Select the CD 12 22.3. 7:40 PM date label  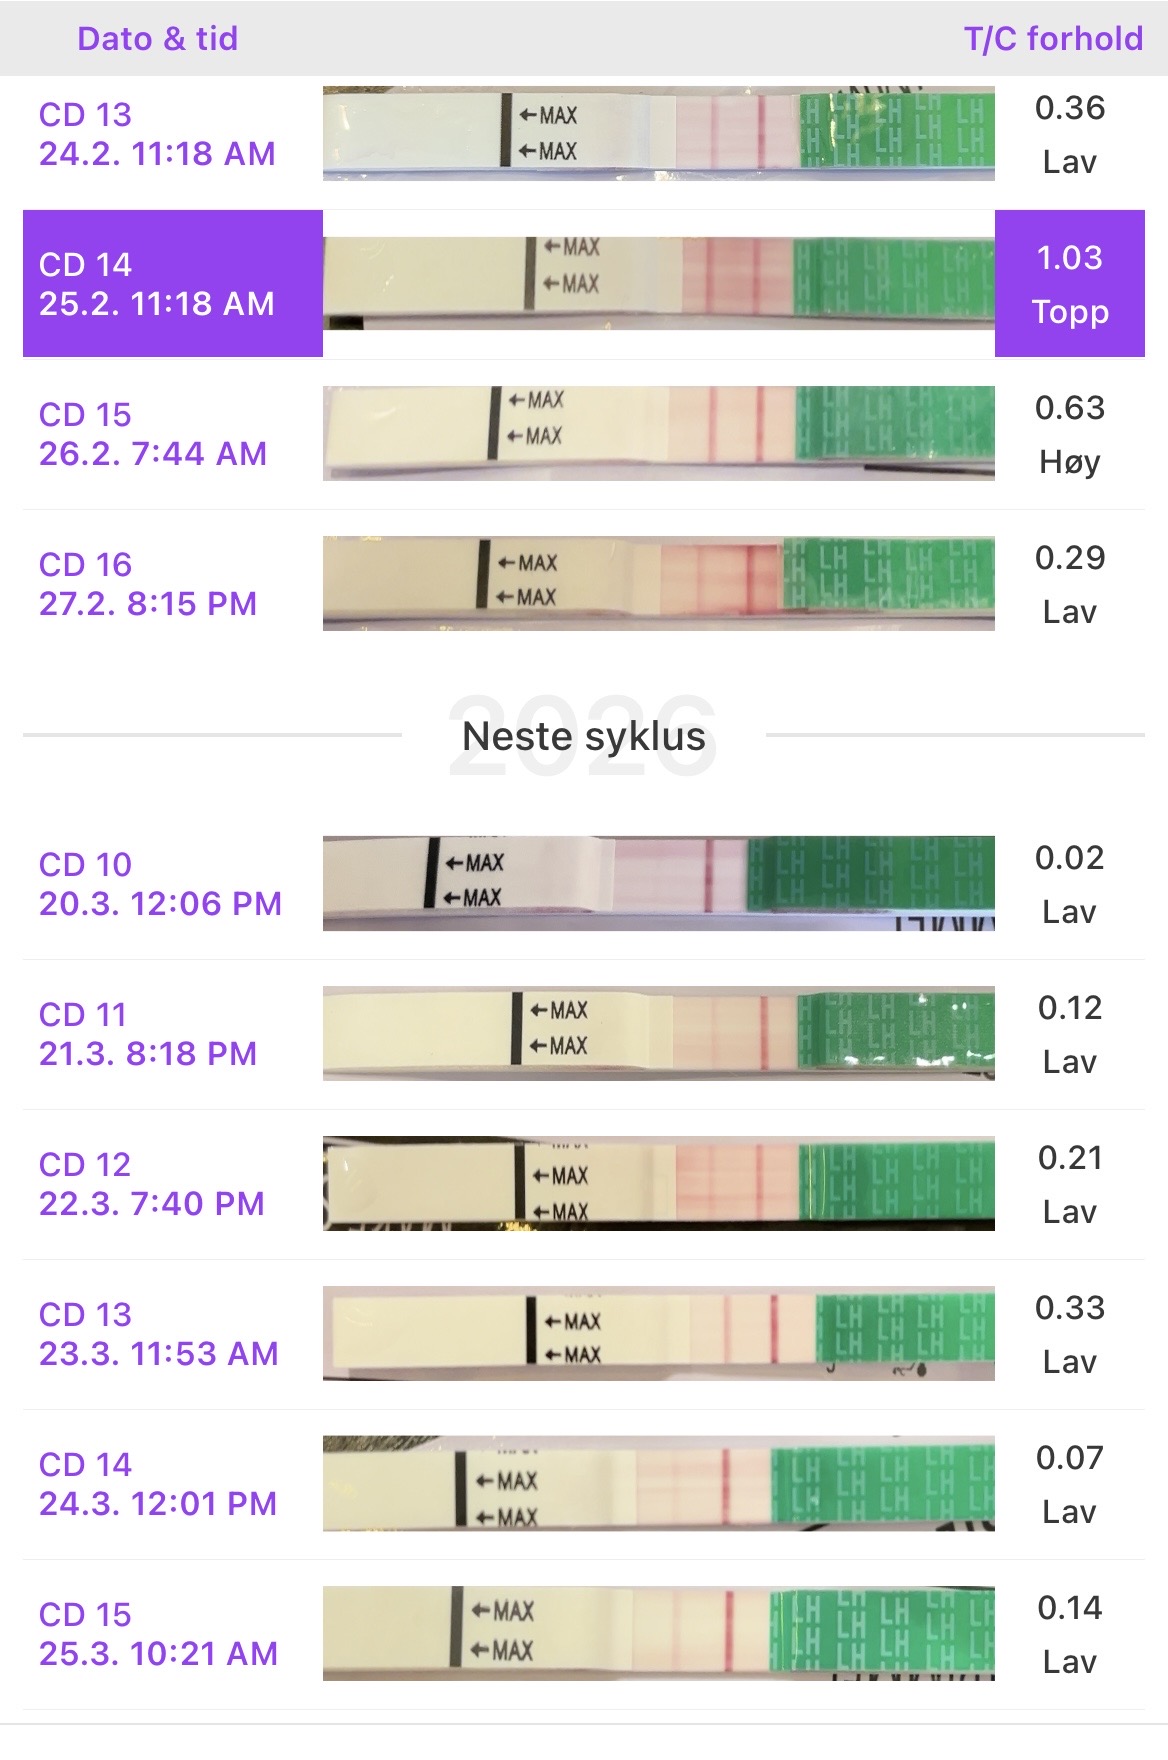[x=152, y=1184]
